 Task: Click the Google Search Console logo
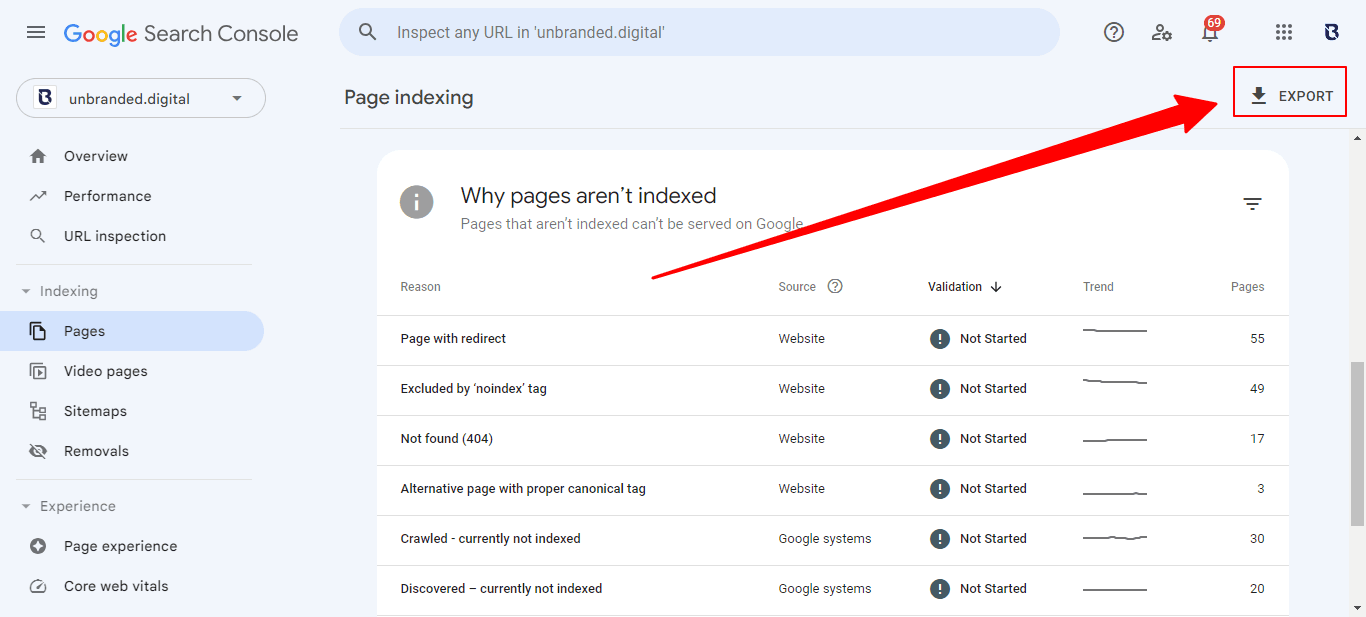(181, 33)
